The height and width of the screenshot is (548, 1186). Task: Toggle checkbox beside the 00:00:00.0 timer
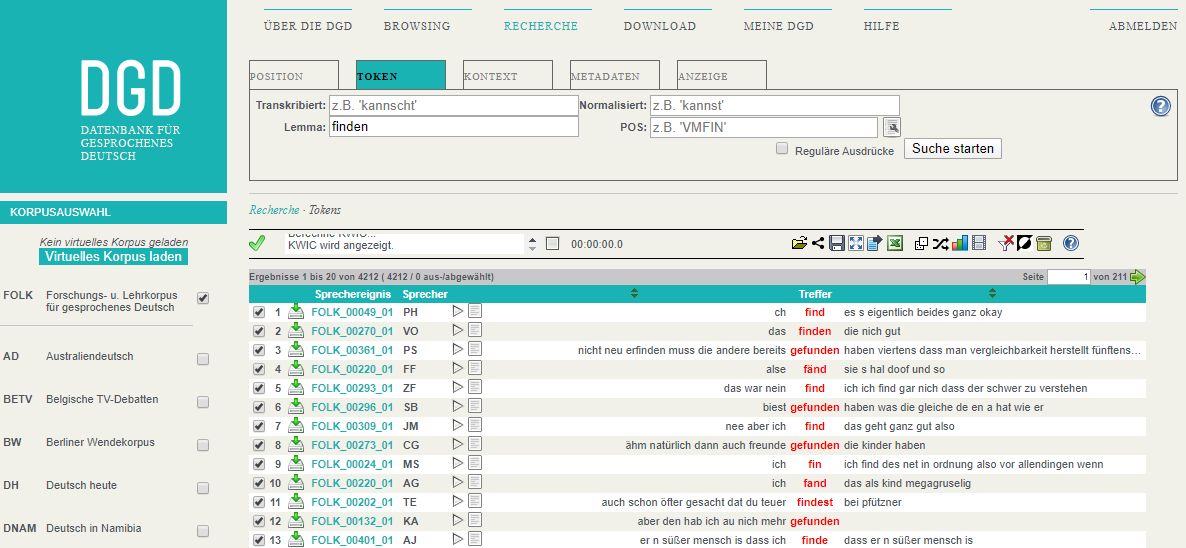(552, 243)
